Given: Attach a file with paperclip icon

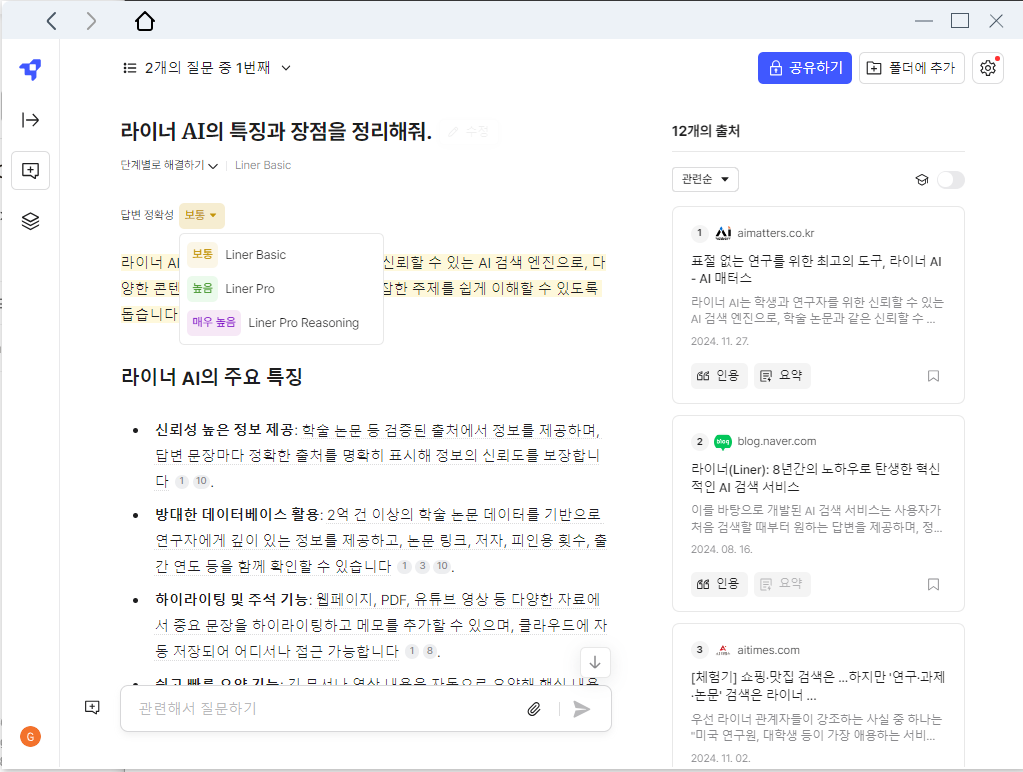Looking at the screenshot, I should 534,709.
